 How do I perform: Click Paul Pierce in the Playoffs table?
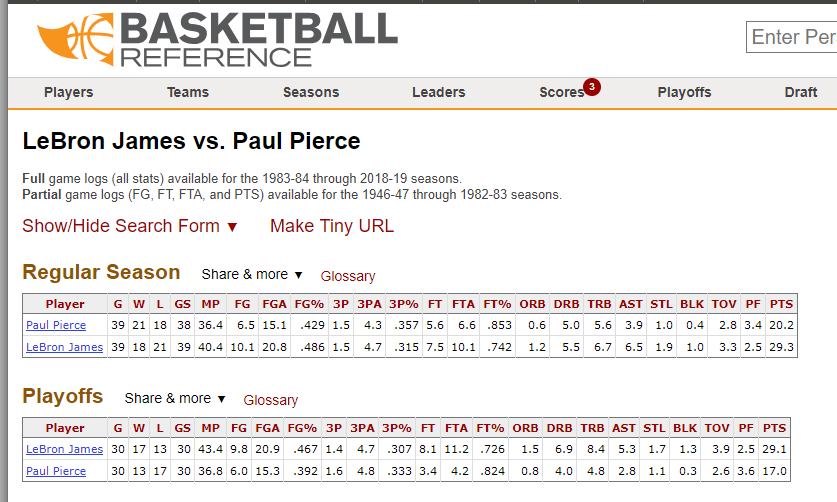click(x=56, y=471)
